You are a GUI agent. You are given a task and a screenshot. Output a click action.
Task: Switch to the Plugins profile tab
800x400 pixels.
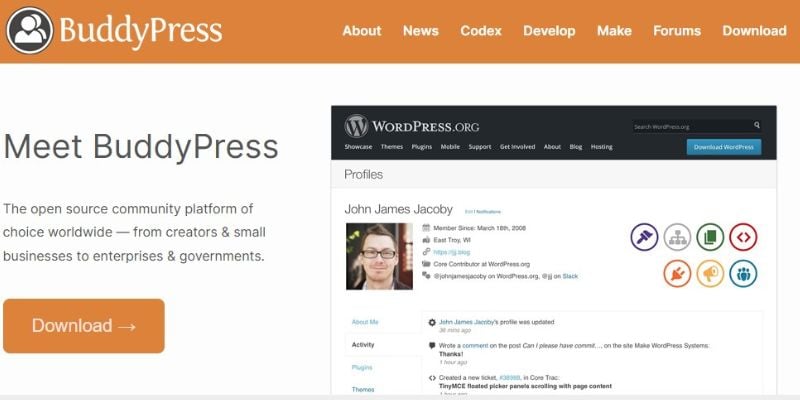[x=362, y=367]
